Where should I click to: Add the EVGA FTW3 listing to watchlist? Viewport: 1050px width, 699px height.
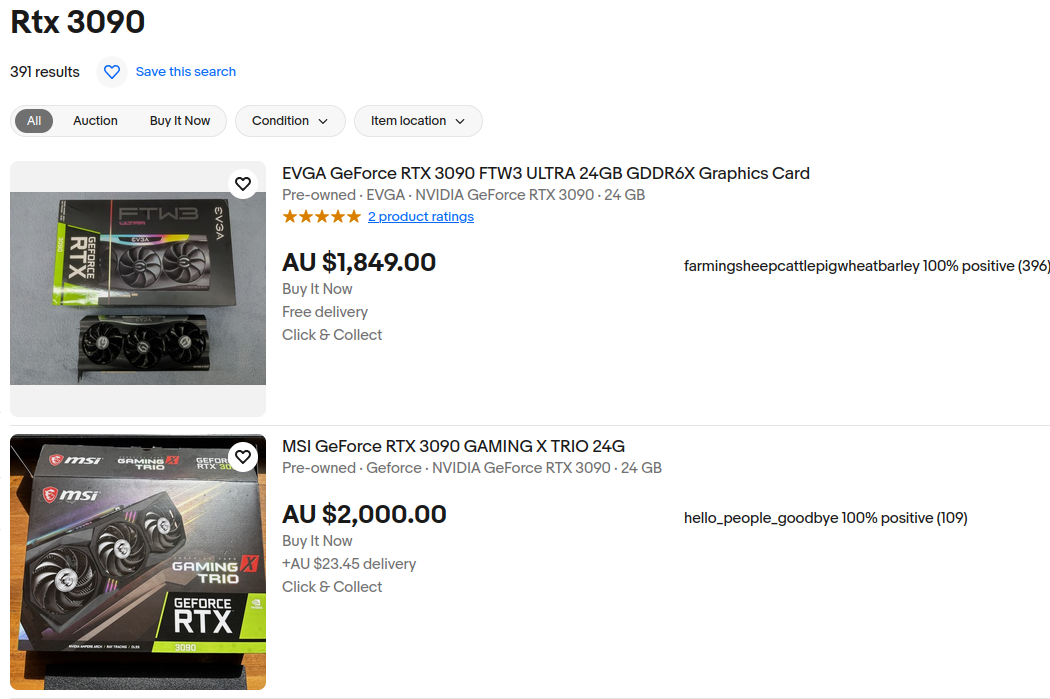point(243,183)
